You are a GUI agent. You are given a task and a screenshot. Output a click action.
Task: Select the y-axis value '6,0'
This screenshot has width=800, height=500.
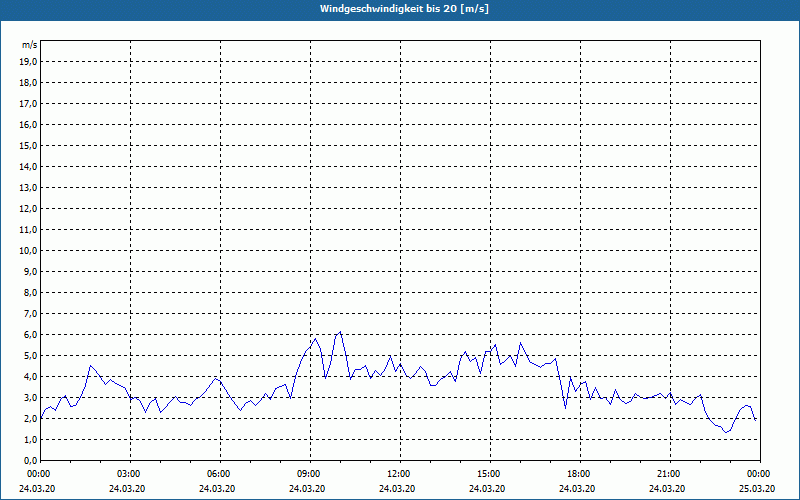[x=31, y=335]
